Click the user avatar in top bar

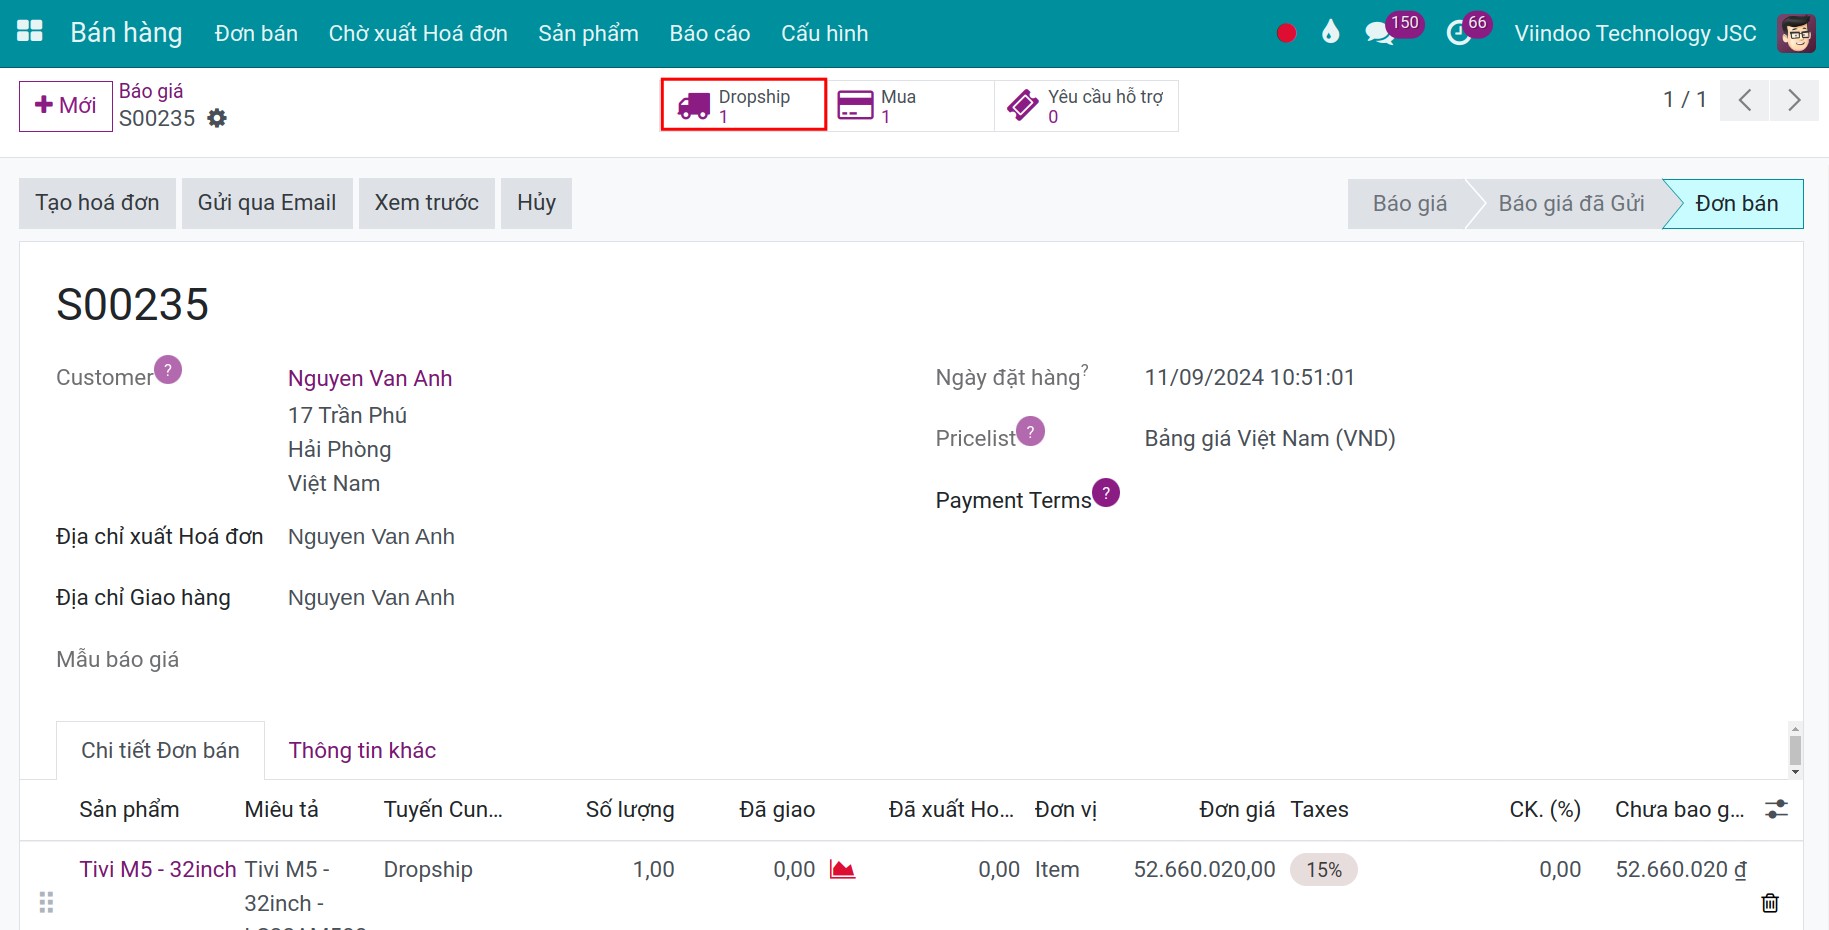point(1796,33)
